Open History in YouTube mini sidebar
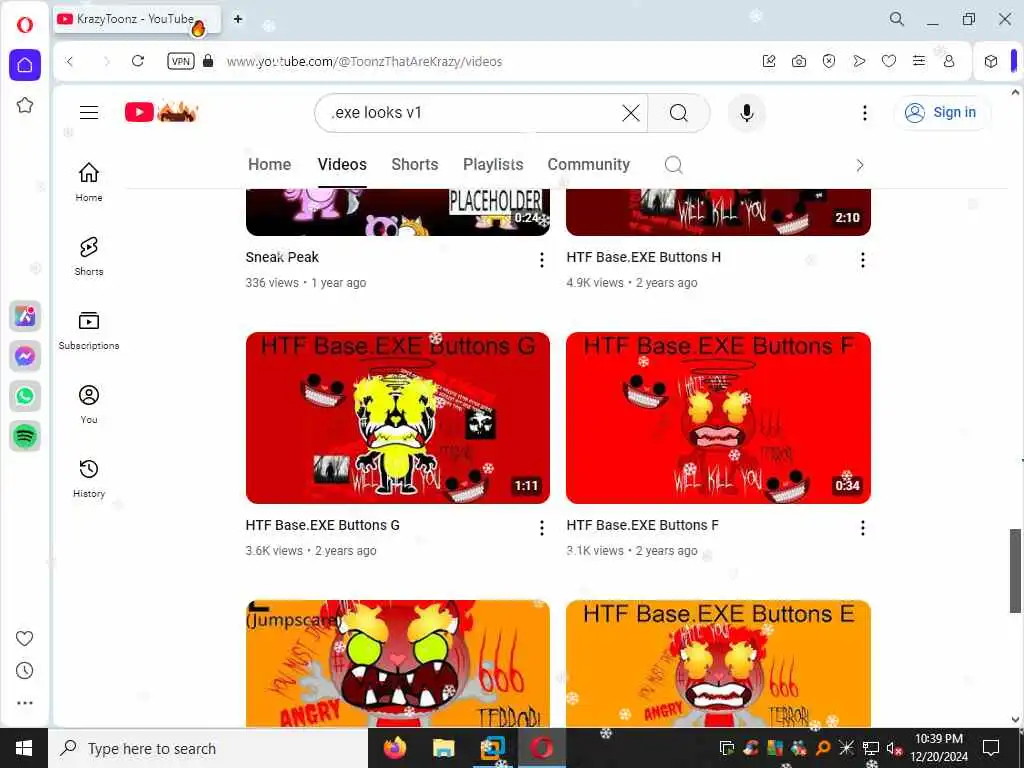This screenshot has width=1024, height=768. click(89, 478)
